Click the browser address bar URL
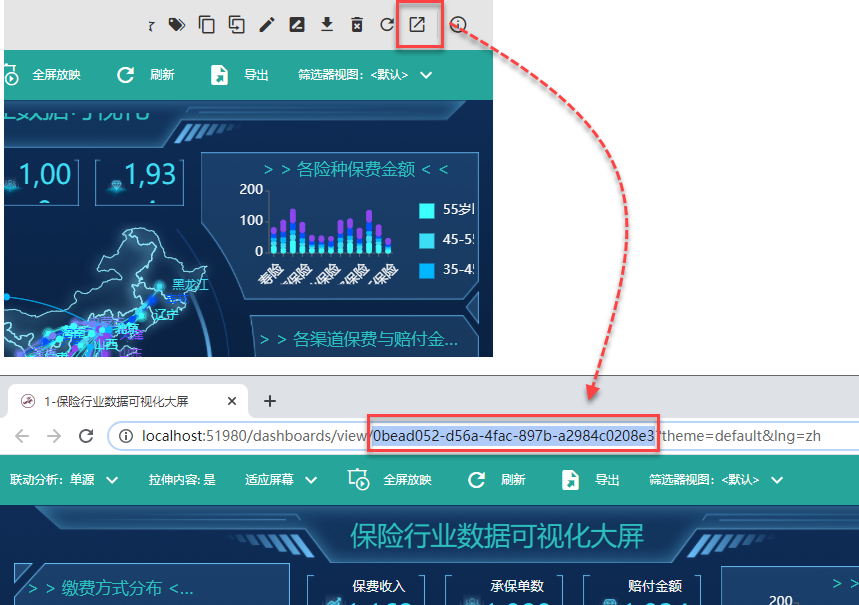The height and width of the screenshot is (605, 859). (x=480, y=436)
